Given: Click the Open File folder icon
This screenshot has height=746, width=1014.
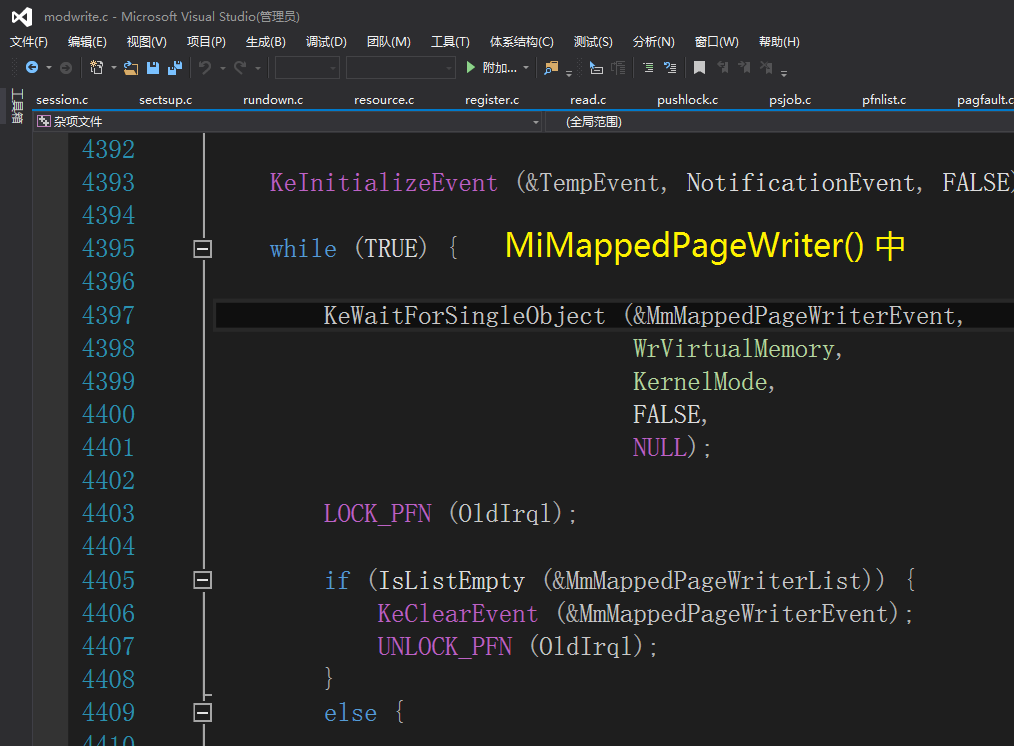Looking at the screenshot, I should coord(130,68).
